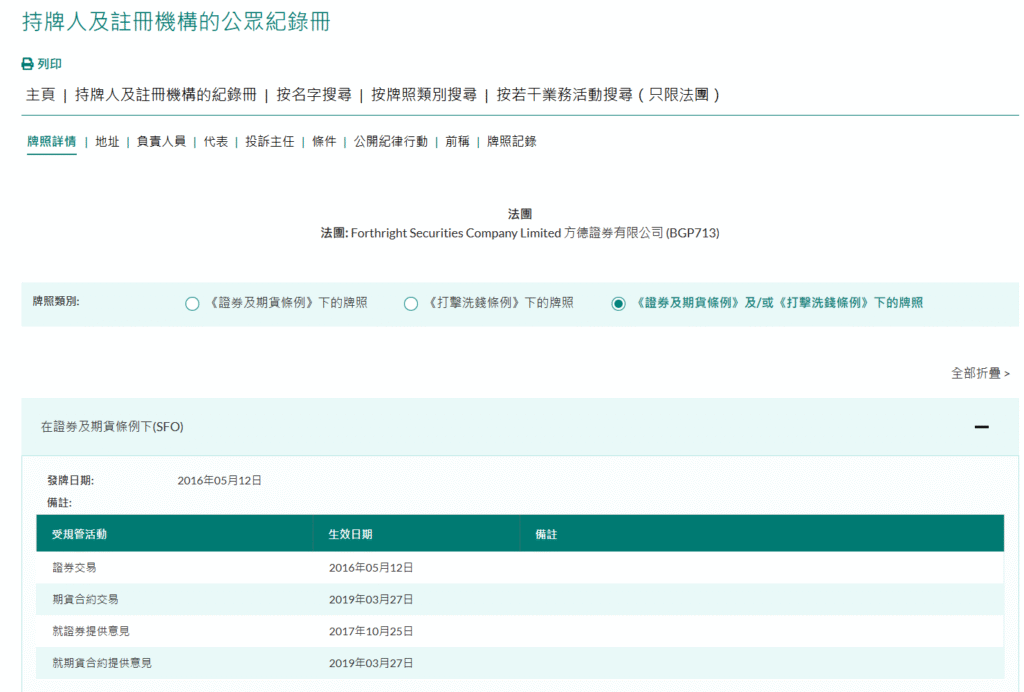Open the 牌照詳情 tab
Image resolution: width=1024 pixels, height=692 pixels.
click(51, 142)
